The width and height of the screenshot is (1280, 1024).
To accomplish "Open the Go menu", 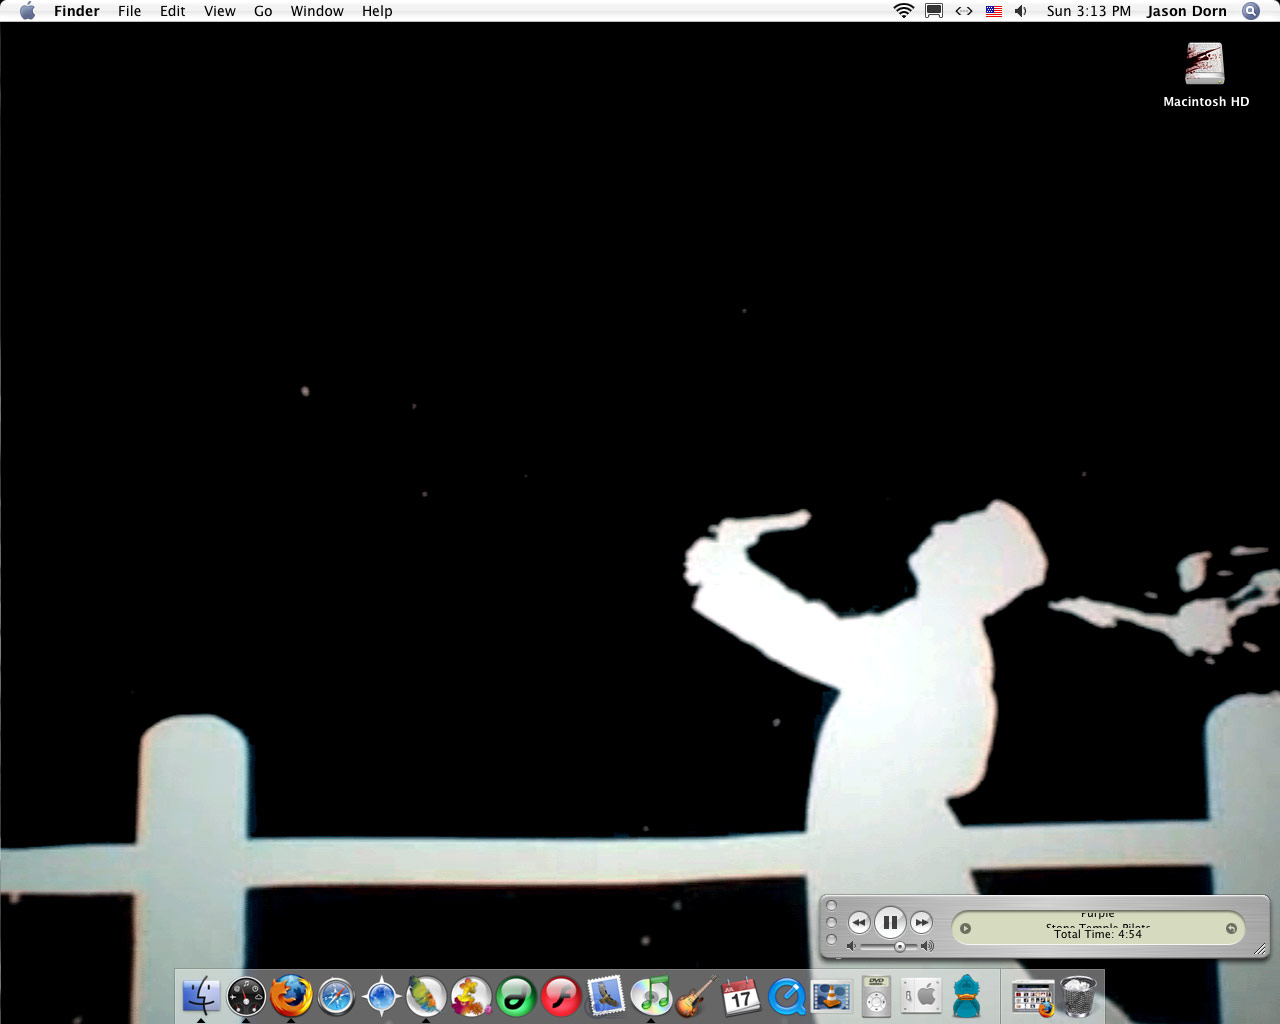I will (x=263, y=11).
